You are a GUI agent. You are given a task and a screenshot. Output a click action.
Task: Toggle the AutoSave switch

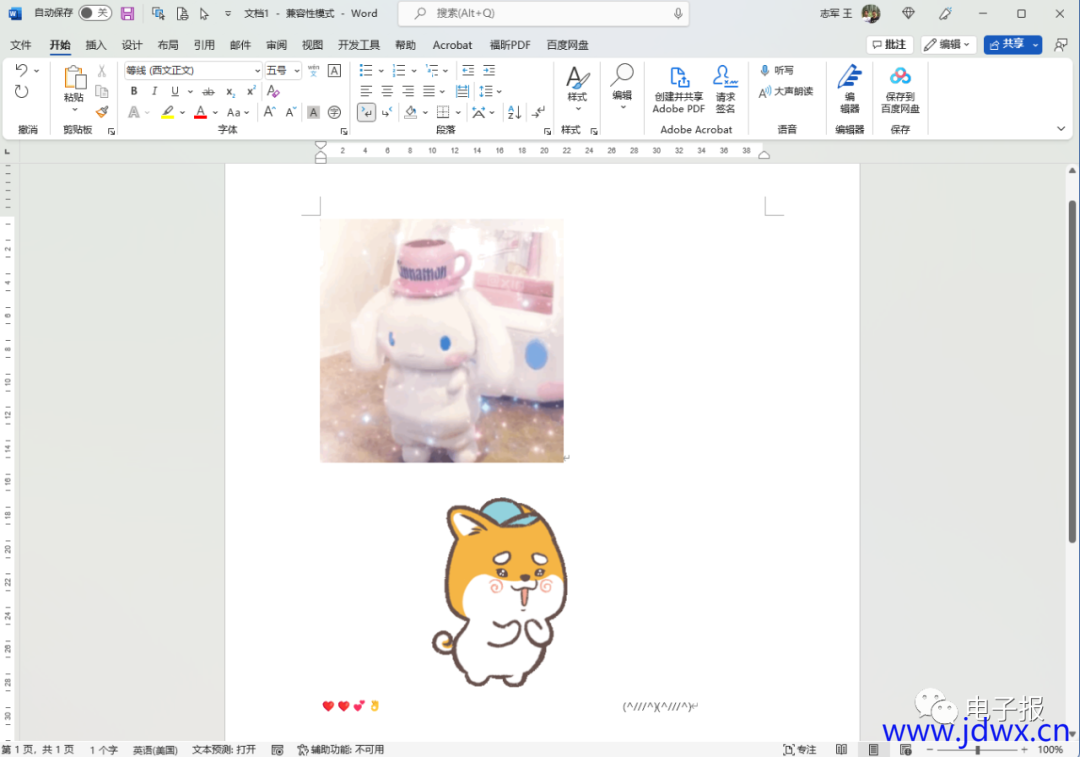click(95, 13)
